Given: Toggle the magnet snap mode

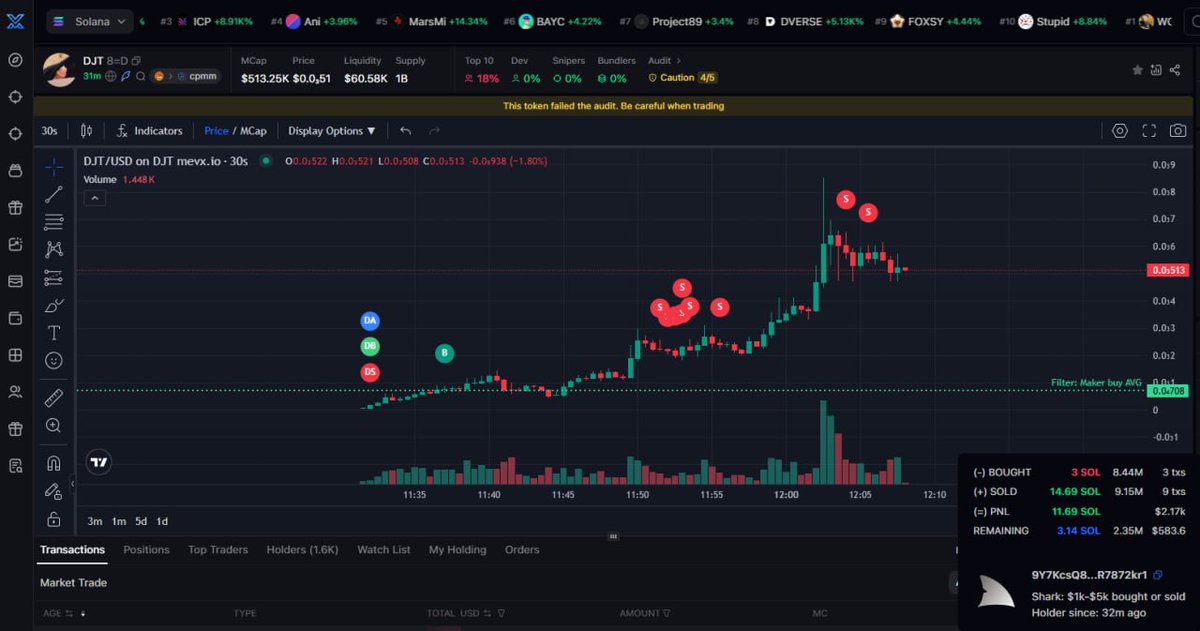Looking at the screenshot, I should coord(54,464).
